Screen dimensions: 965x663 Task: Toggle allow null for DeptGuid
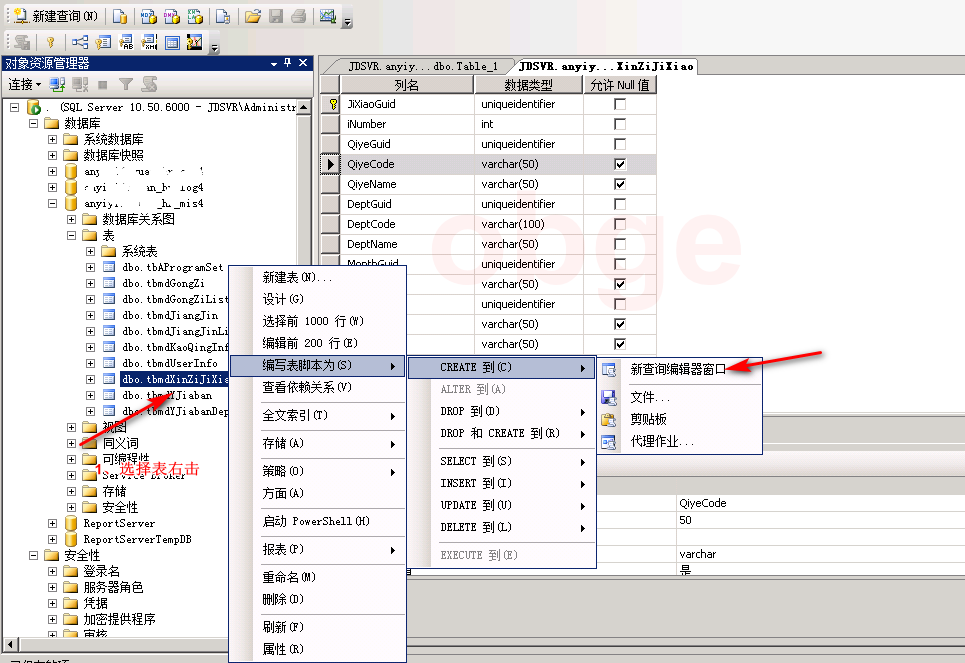coord(620,204)
